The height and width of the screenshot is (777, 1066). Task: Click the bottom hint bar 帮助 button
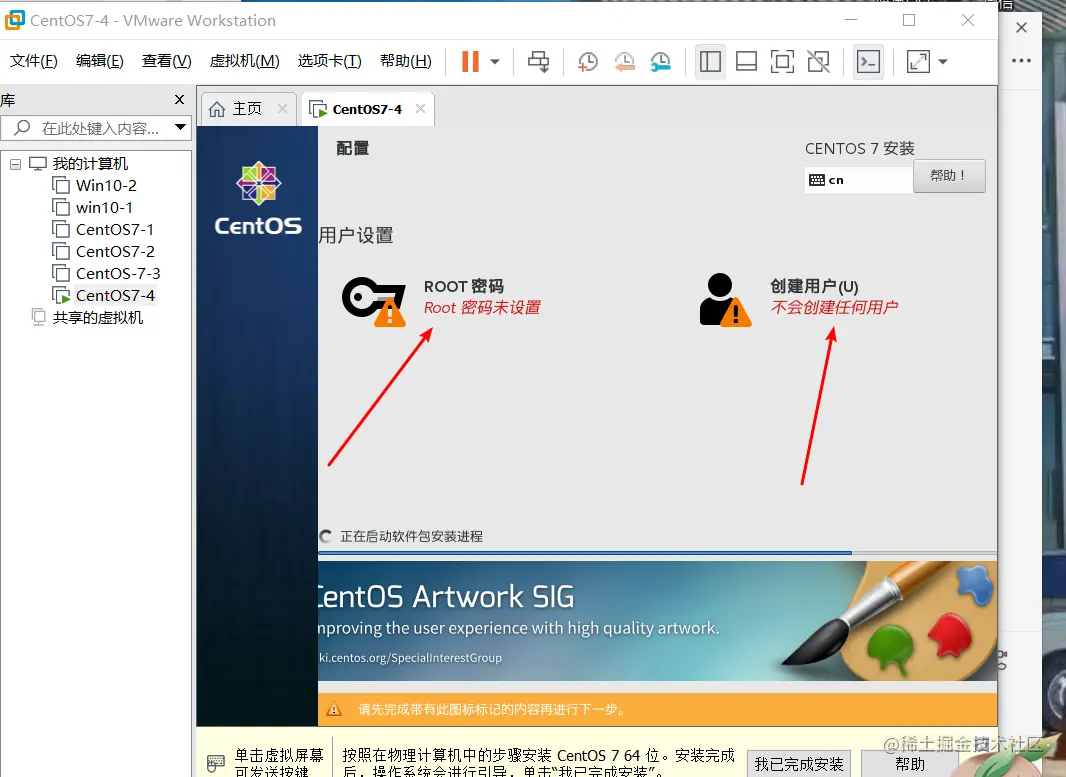(x=910, y=764)
